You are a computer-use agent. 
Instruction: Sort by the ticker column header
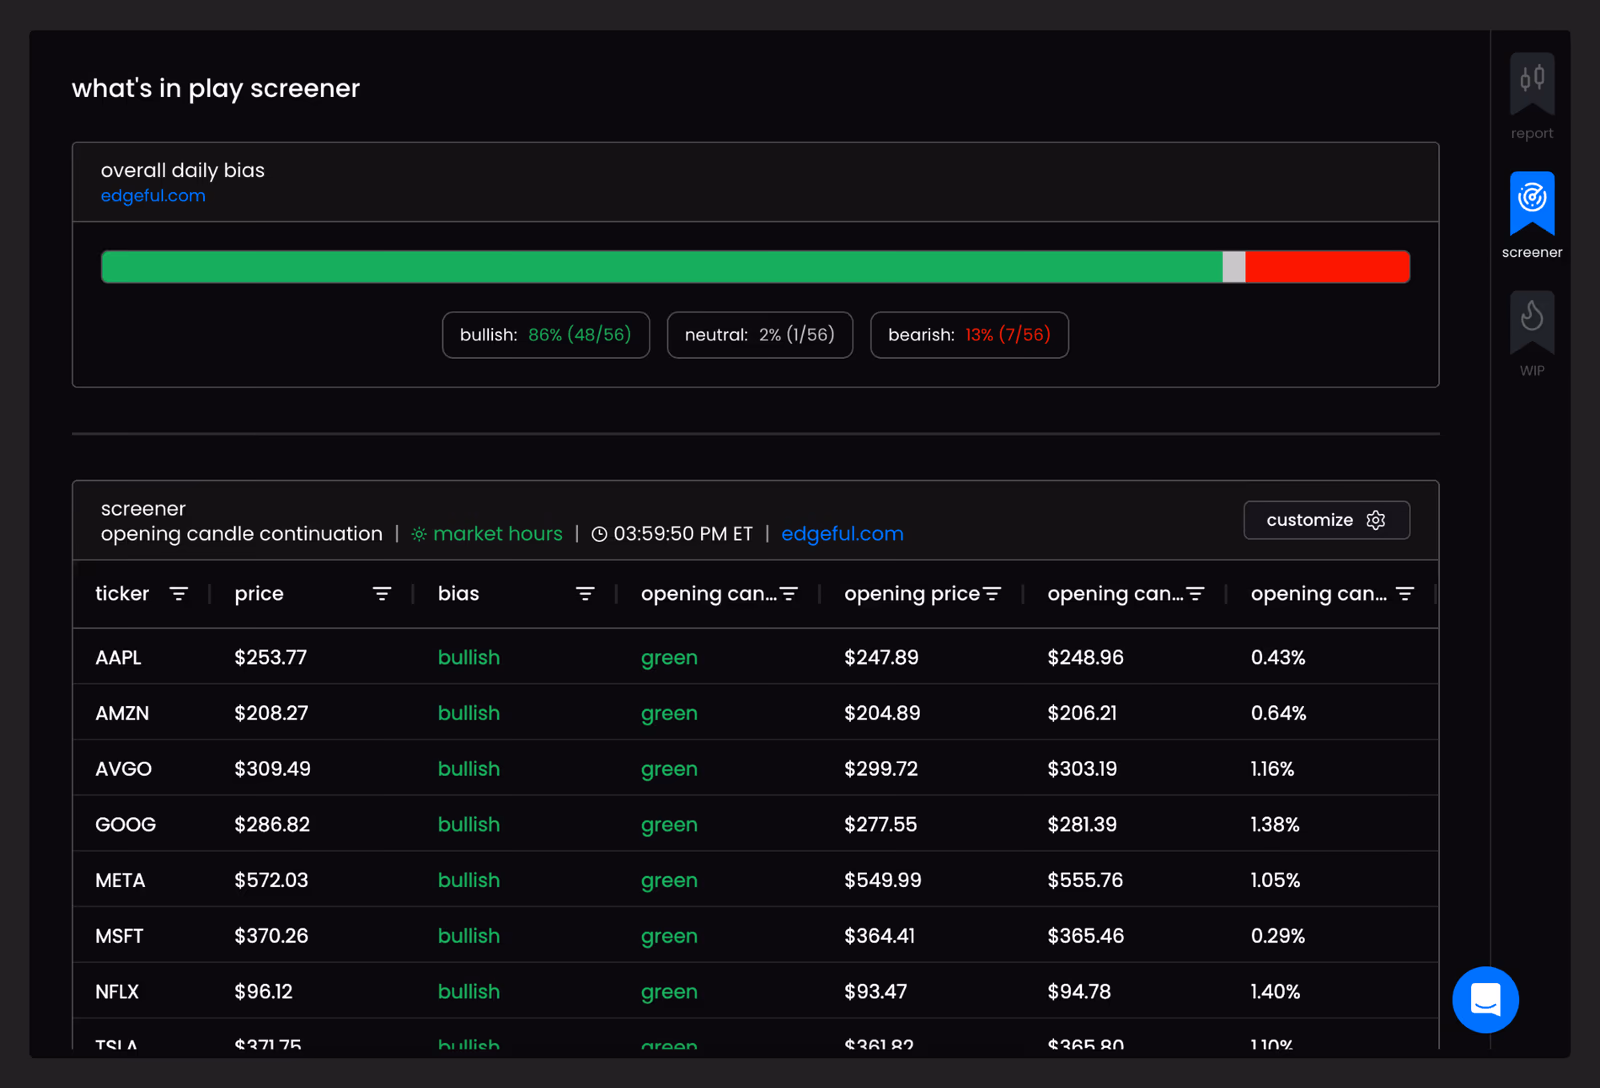pos(122,594)
